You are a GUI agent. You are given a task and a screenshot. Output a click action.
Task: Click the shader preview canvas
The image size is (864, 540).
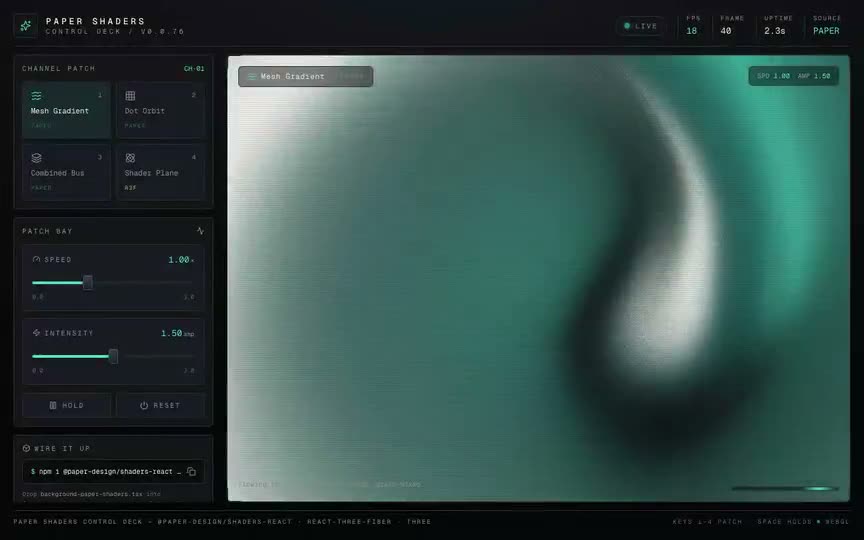tap(539, 278)
